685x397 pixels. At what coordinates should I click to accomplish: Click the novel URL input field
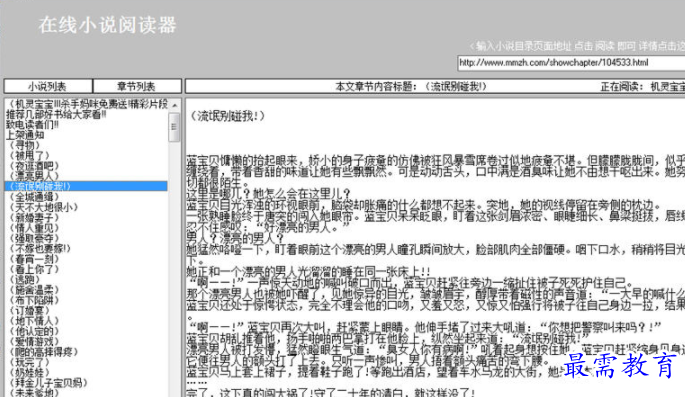coord(571,63)
